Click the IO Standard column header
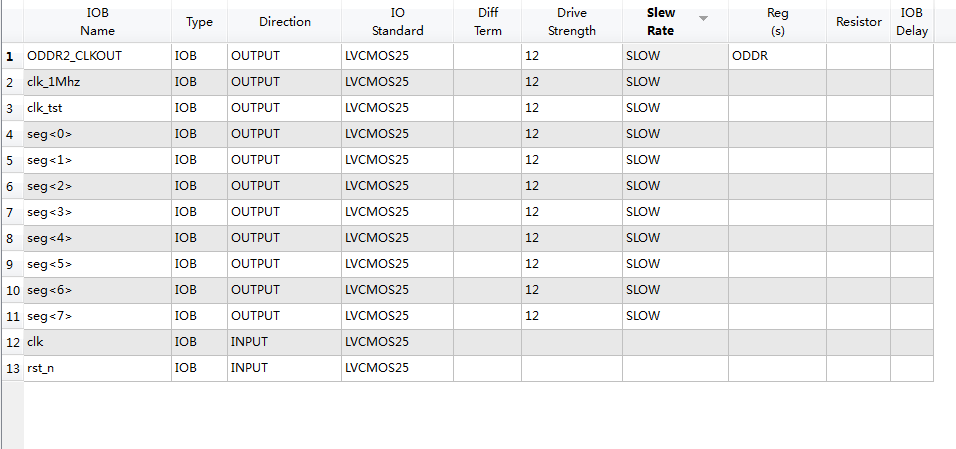Image resolution: width=956 pixels, height=449 pixels. (x=397, y=22)
